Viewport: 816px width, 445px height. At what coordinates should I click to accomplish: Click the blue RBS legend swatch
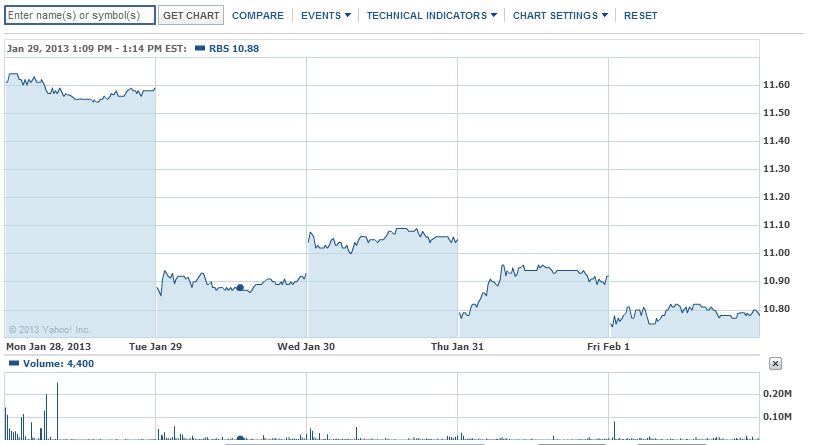pyautogui.click(x=200, y=48)
